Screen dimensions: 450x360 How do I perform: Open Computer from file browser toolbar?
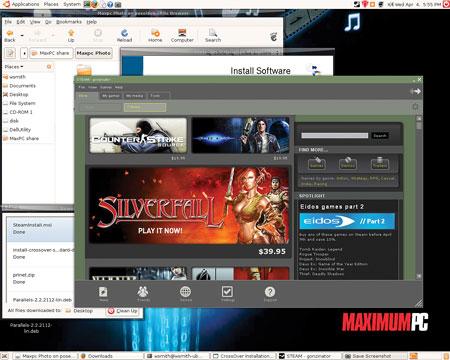click(x=182, y=35)
